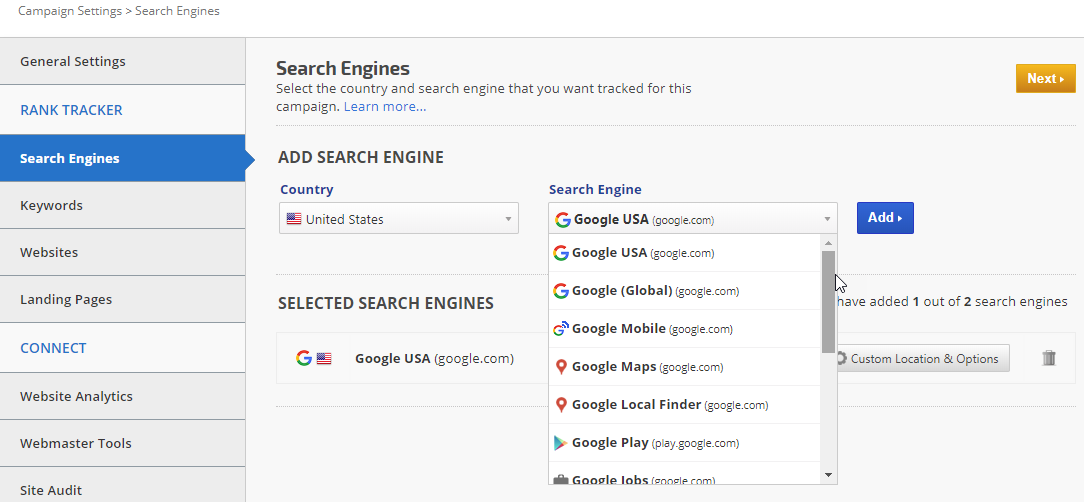1084x502 pixels.
Task: Click the Google logo in the selected engines row
Action: point(303,358)
